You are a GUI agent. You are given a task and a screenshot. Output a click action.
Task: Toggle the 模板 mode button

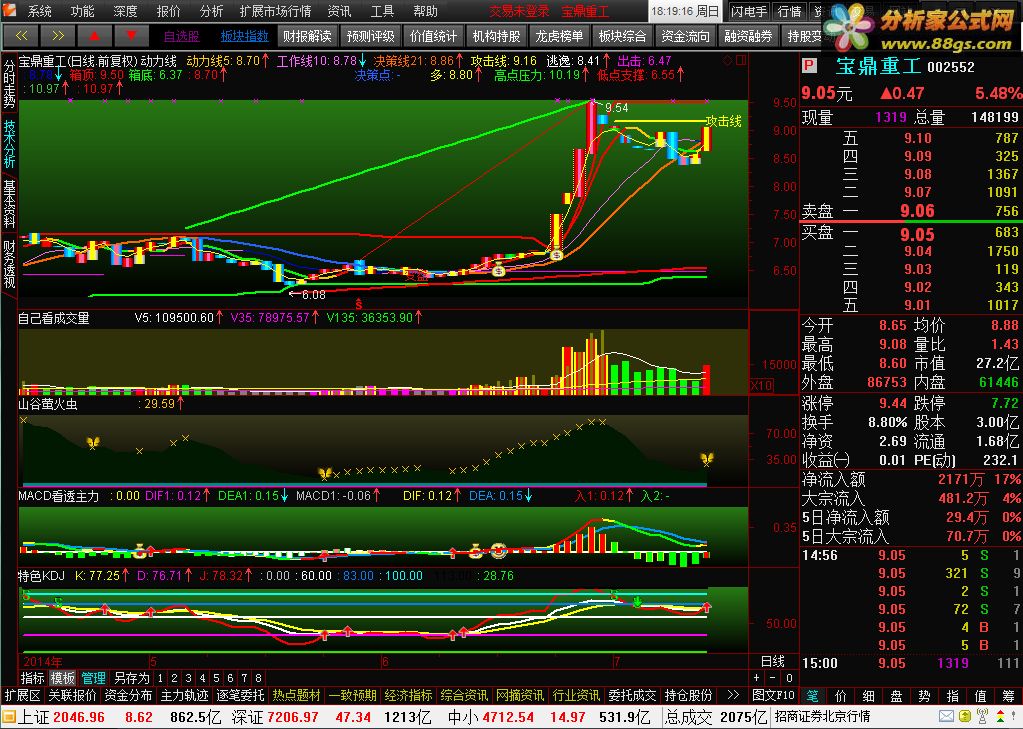[63, 678]
